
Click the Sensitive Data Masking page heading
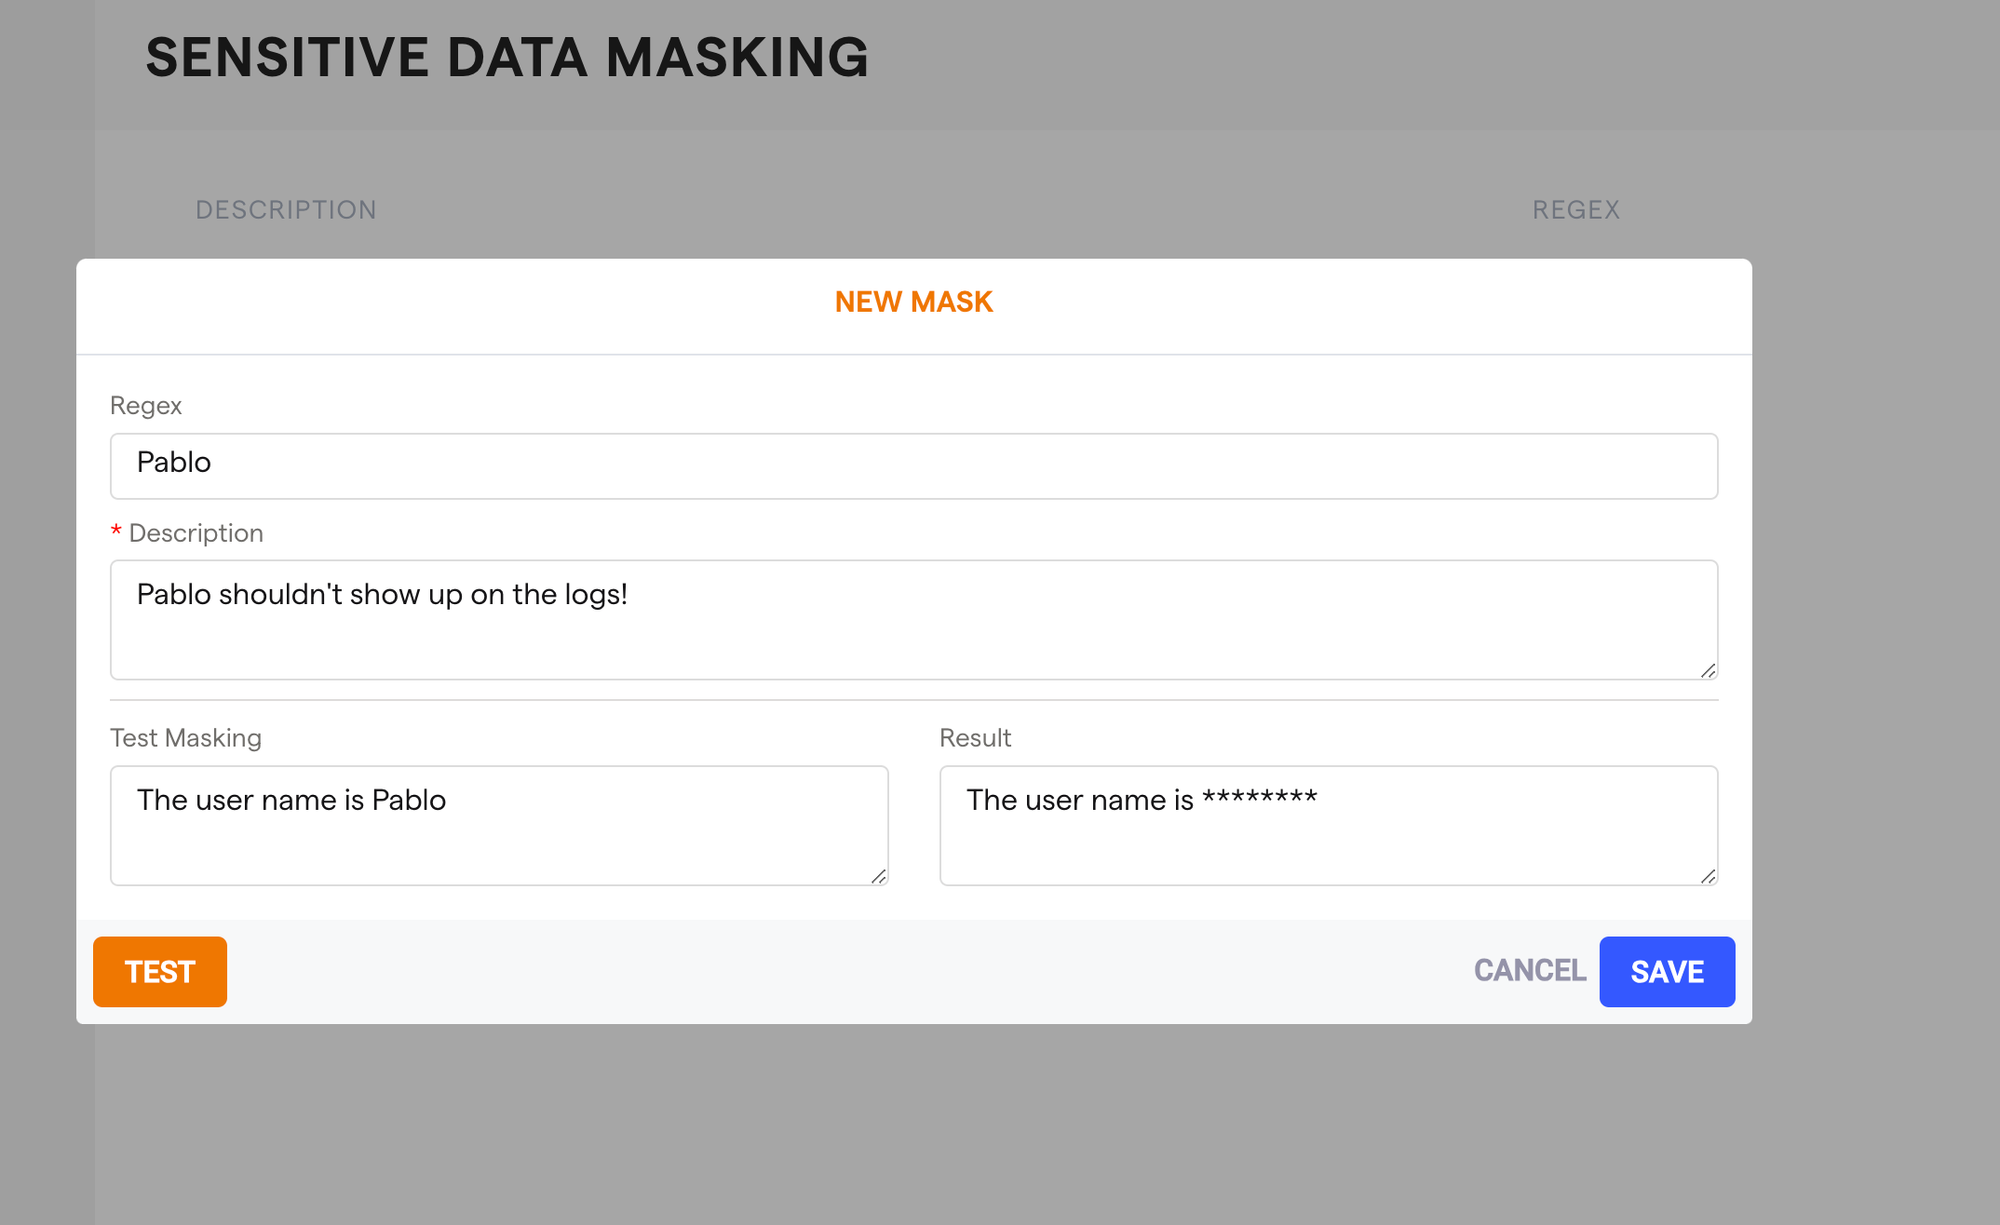point(507,57)
